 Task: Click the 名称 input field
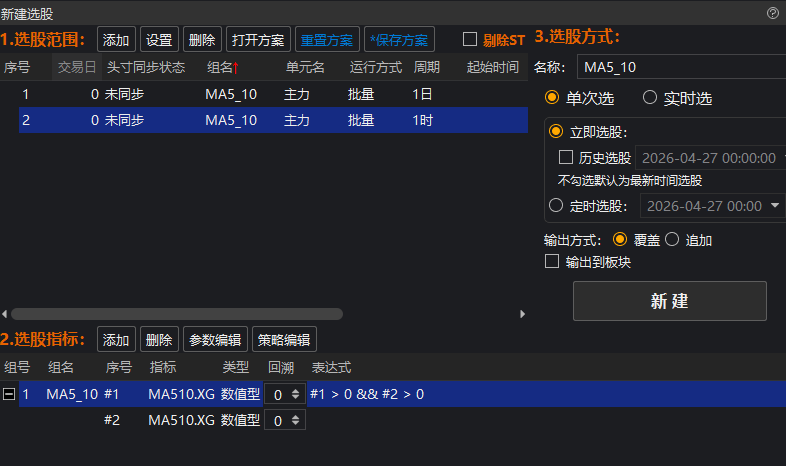pyautogui.click(x=680, y=67)
